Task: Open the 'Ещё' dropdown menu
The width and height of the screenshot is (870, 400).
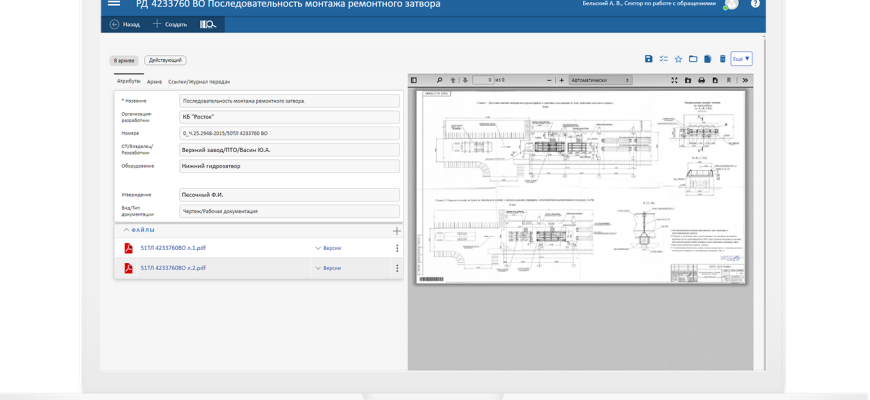Action: pos(741,59)
